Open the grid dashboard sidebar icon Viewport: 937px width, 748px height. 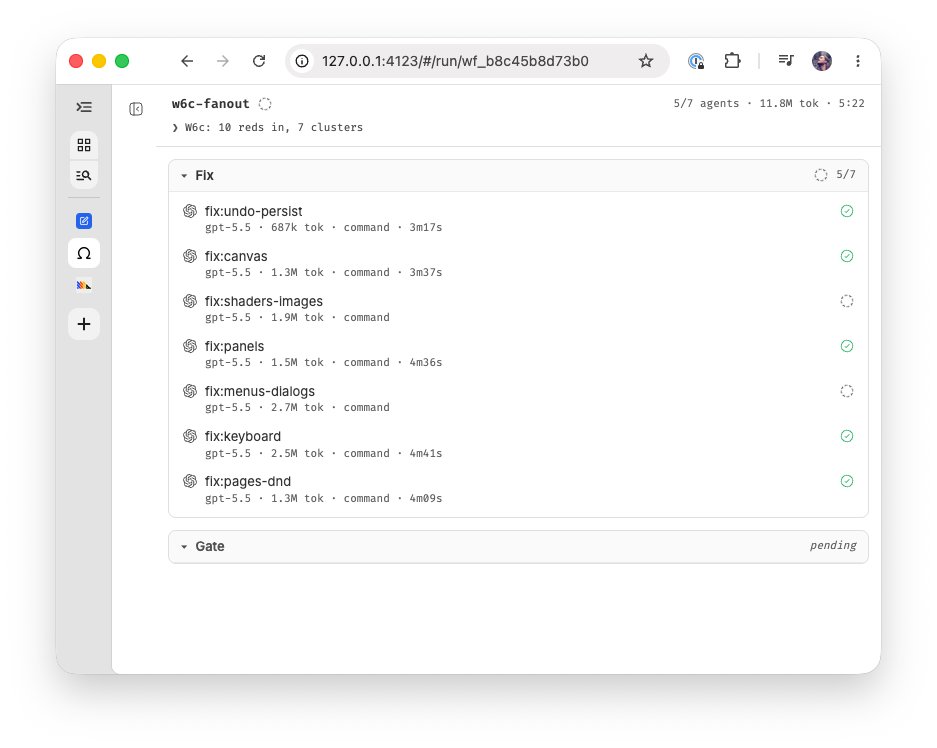pyautogui.click(x=84, y=145)
